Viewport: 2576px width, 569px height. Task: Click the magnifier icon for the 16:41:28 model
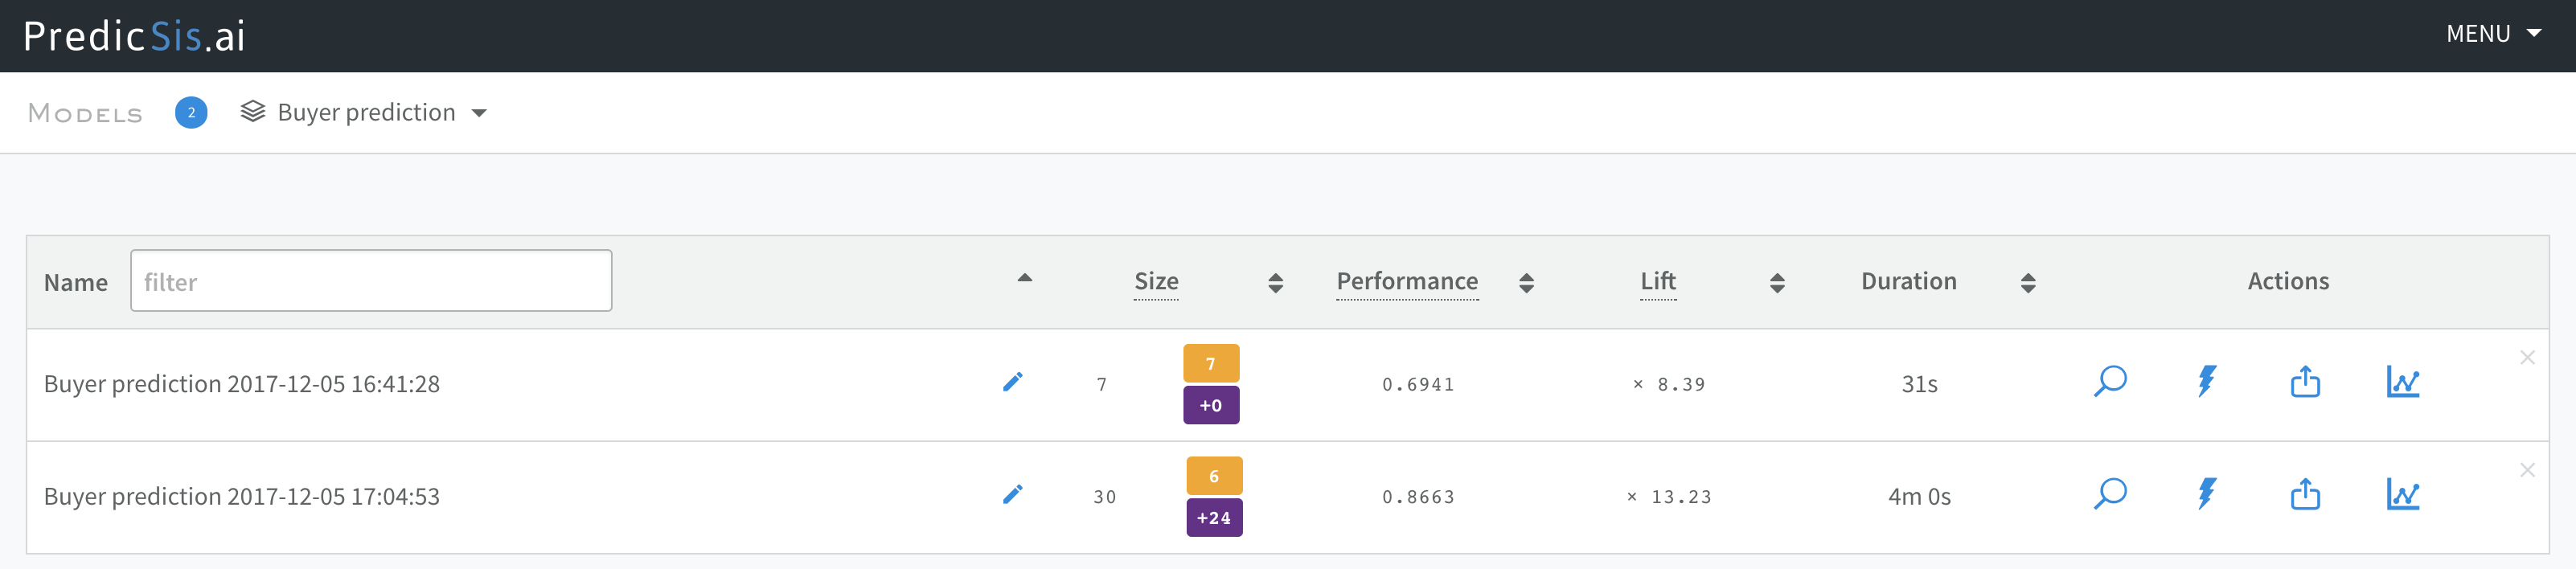[x=2110, y=382]
